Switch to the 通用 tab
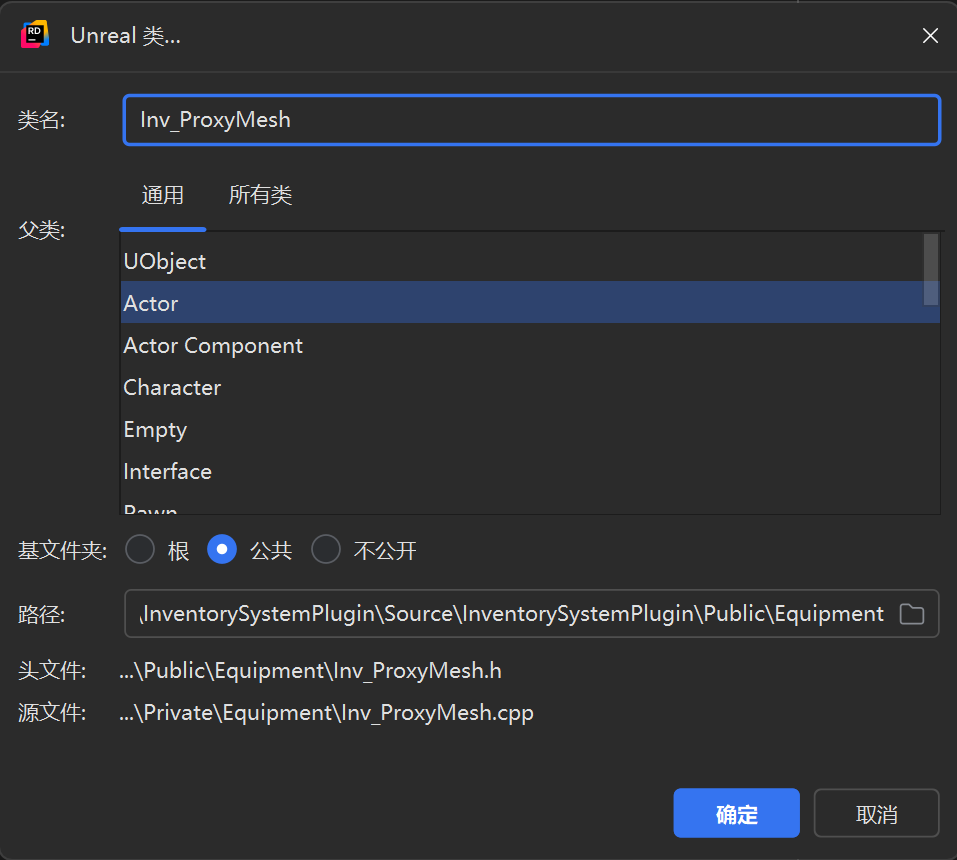957x860 pixels. point(162,195)
